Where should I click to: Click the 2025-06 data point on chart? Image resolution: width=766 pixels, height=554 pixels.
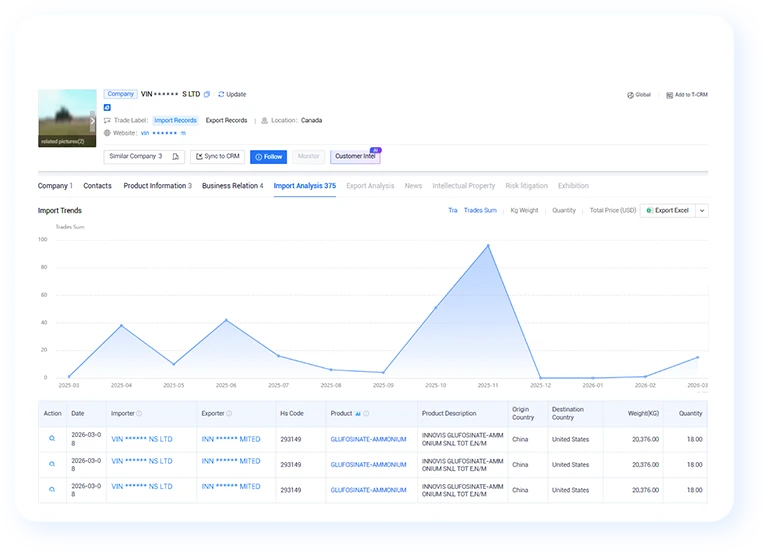[x=226, y=320]
